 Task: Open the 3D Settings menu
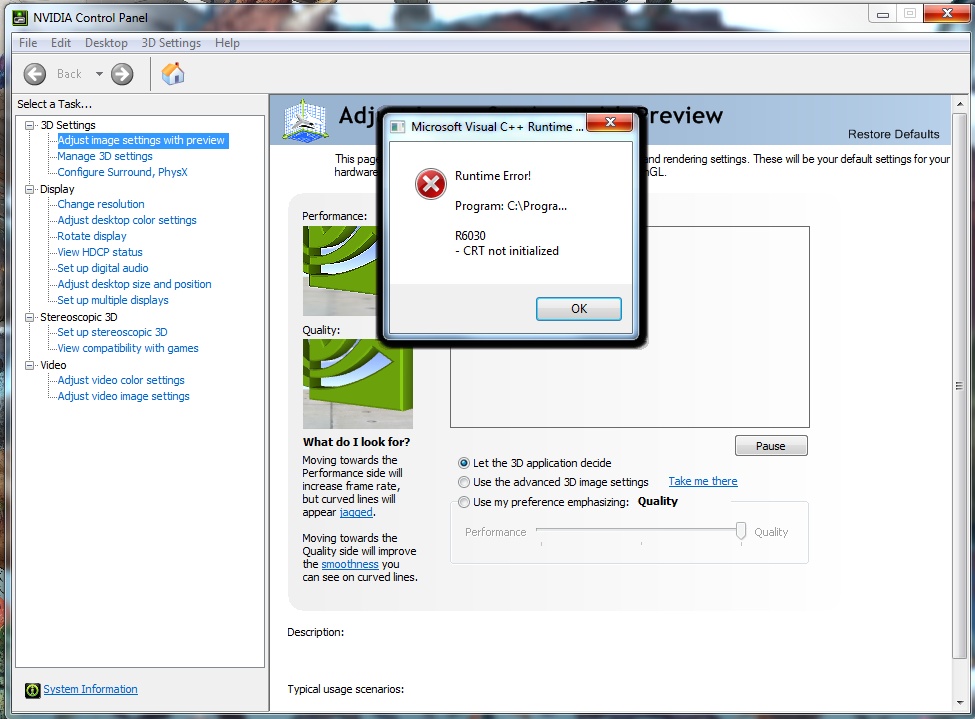coord(171,43)
